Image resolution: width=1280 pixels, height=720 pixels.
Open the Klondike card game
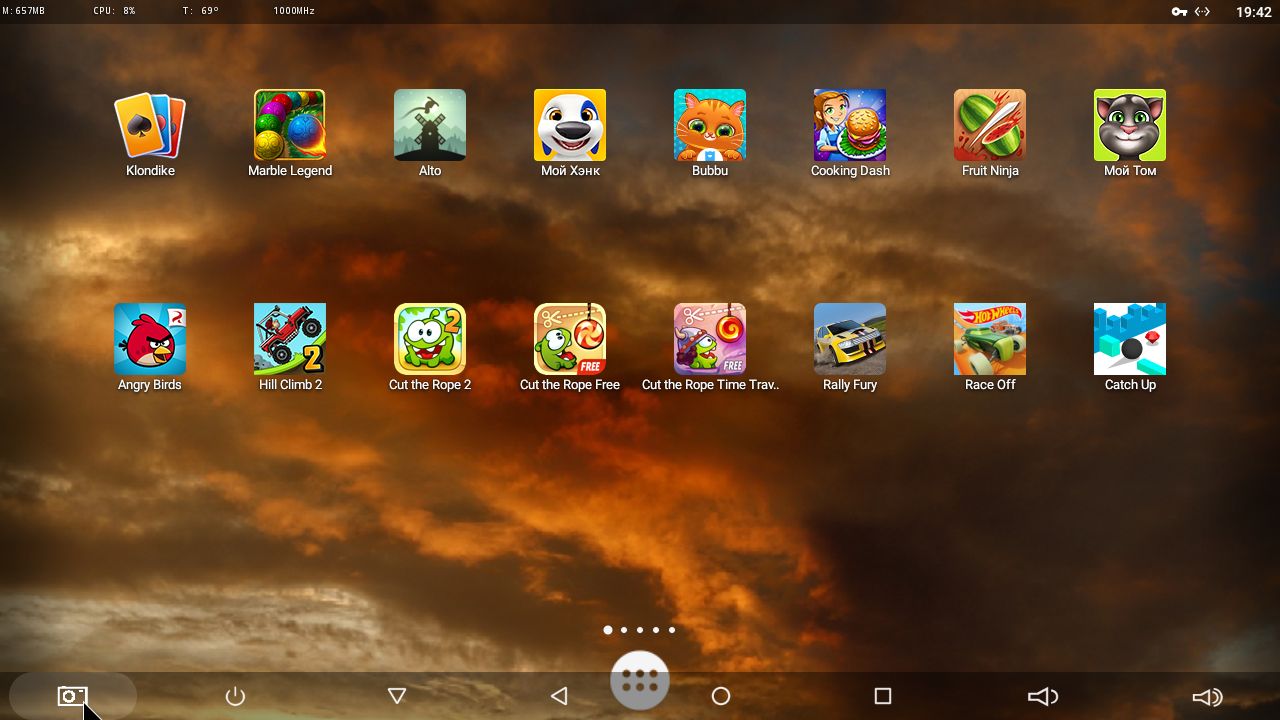coord(150,125)
